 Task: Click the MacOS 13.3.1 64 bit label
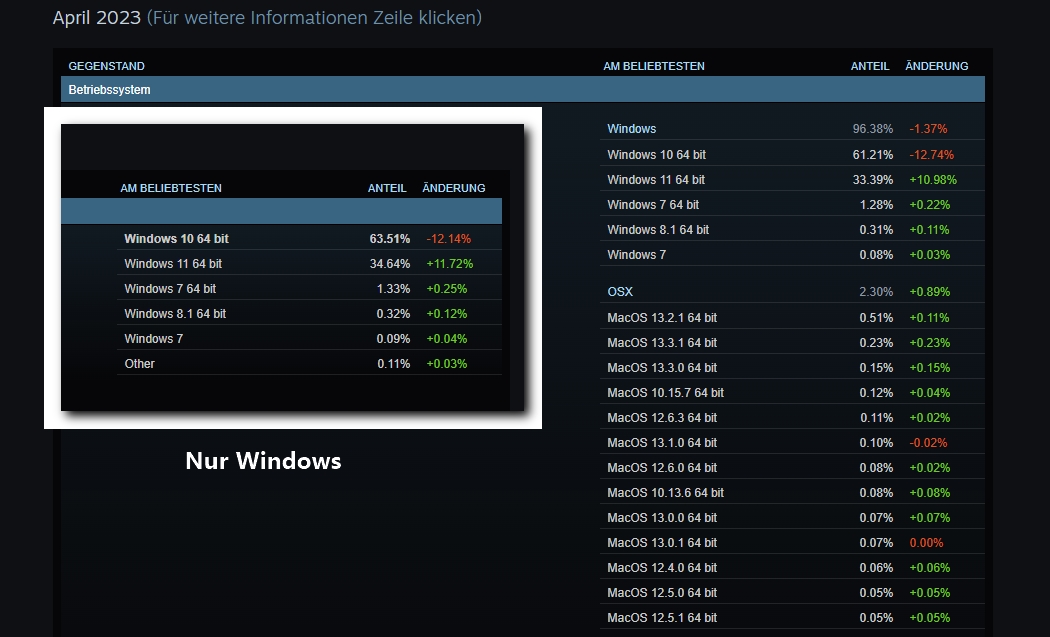(x=662, y=342)
